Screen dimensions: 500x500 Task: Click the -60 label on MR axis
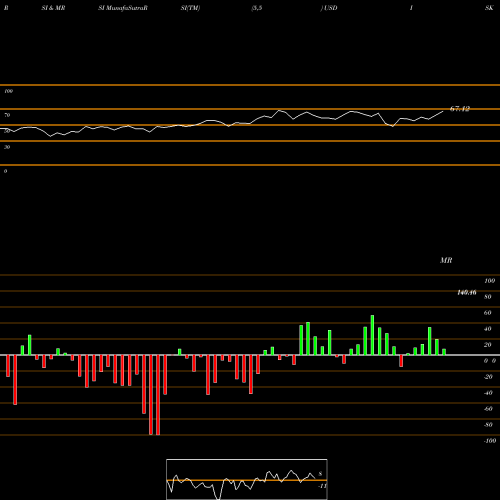(x=488, y=409)
